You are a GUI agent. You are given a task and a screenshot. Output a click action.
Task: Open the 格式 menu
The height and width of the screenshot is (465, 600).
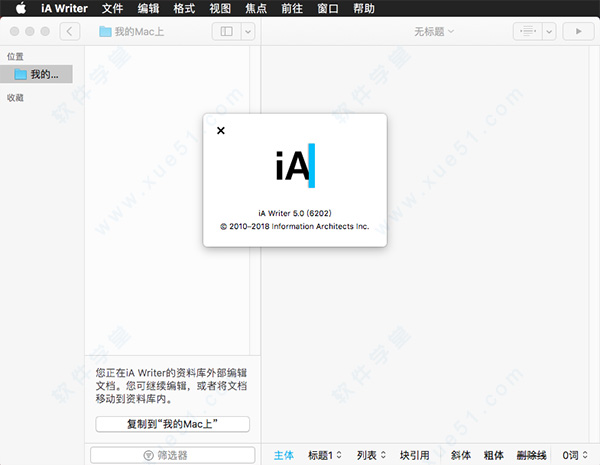pos(184,8)
